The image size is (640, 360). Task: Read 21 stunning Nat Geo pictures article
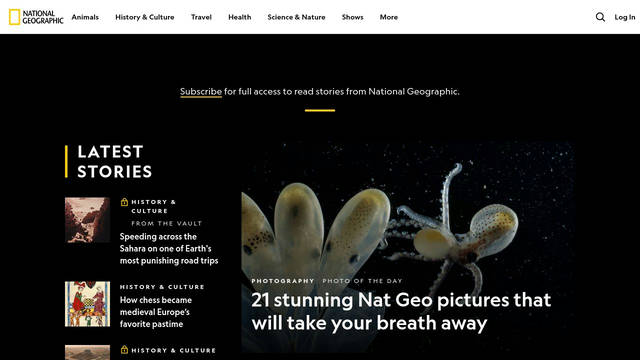pos(401,311)
